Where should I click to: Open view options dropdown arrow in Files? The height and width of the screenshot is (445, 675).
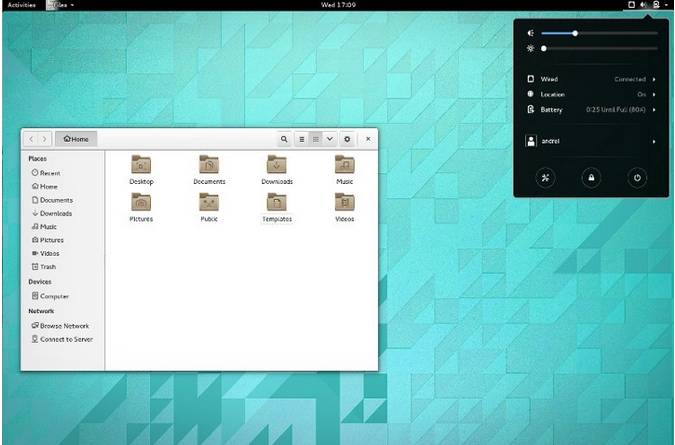(x=330, y=139)
